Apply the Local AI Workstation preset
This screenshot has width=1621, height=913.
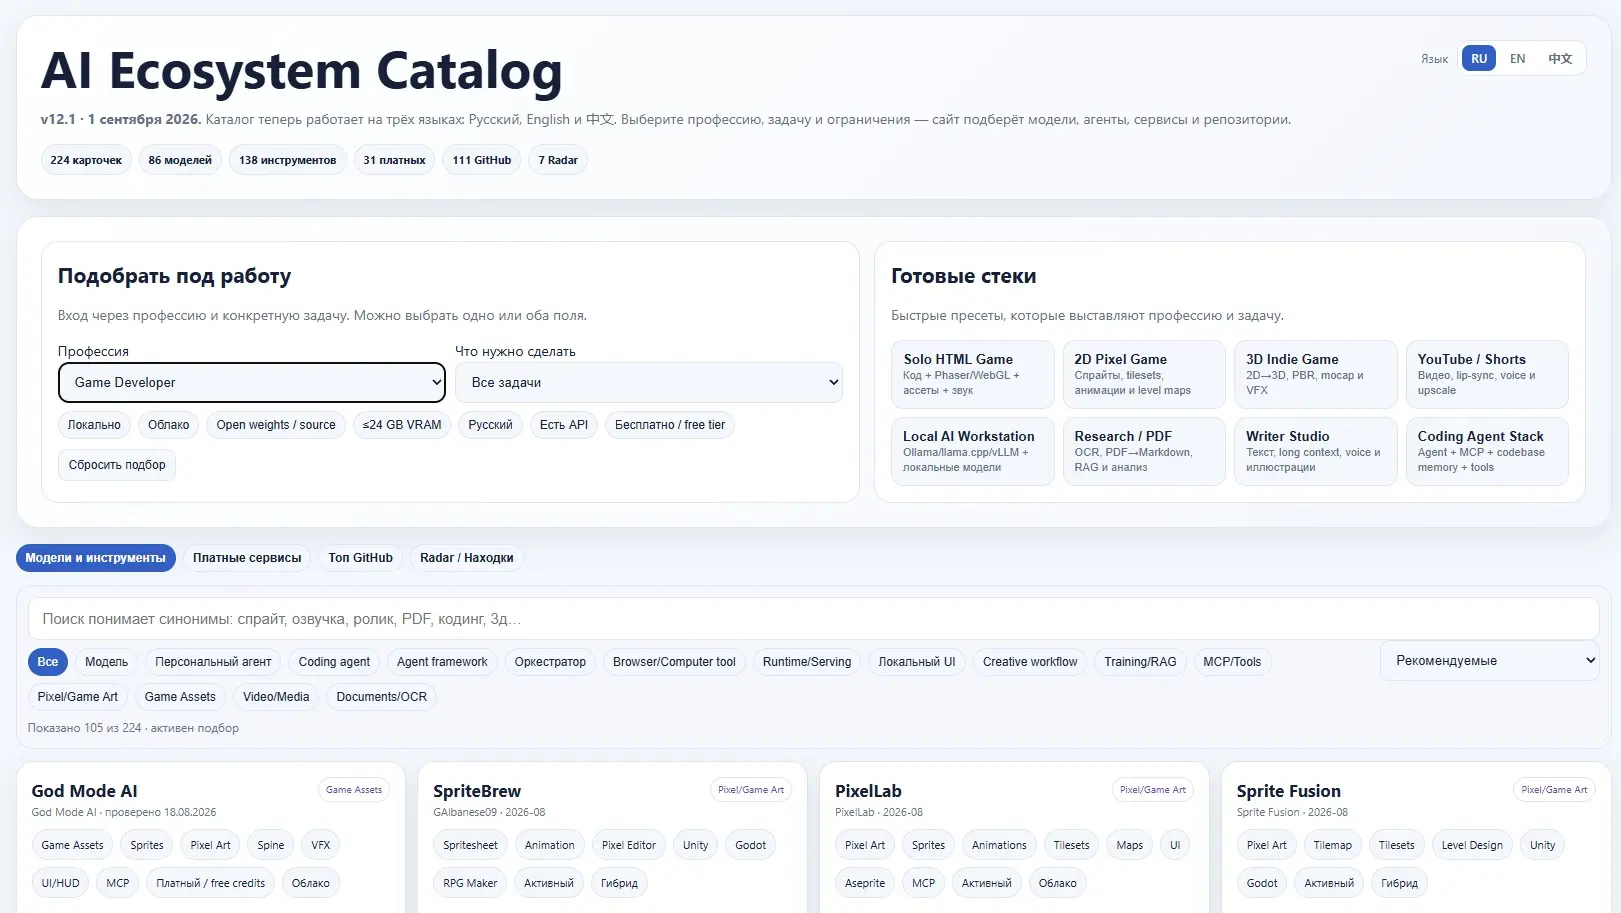tap(972, 451)
